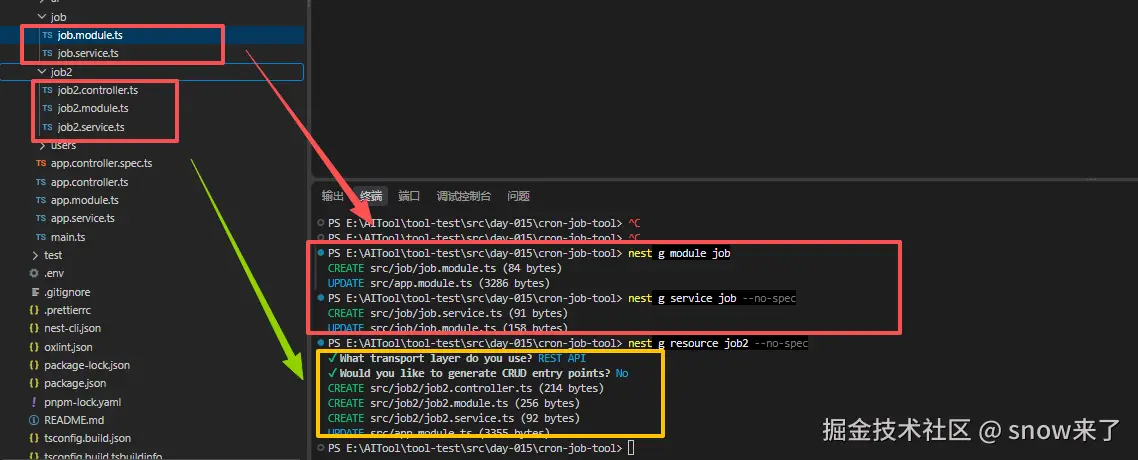Click the 'UPDATE src/app.module.ts (3286 bytes)' line

click(x=438, y=283)
